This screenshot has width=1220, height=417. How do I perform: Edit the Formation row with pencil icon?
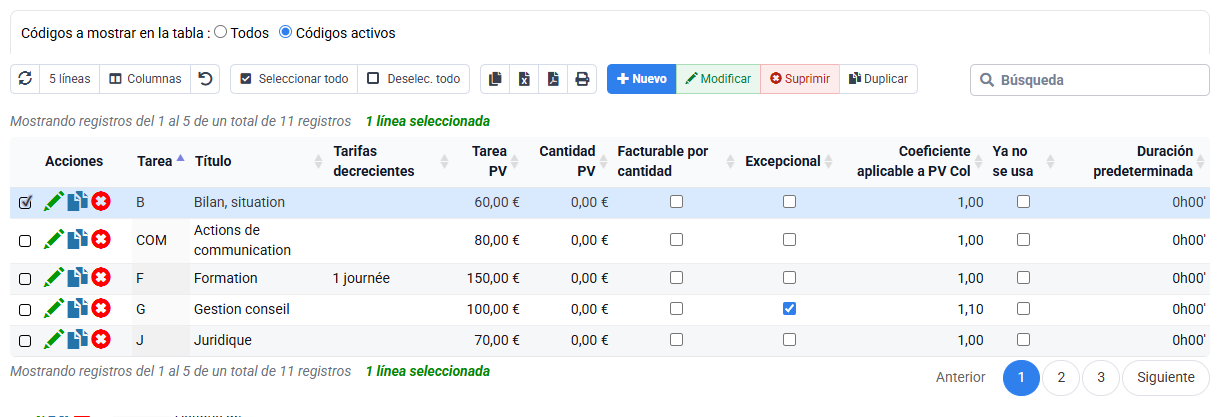click(x=54, y=278)
